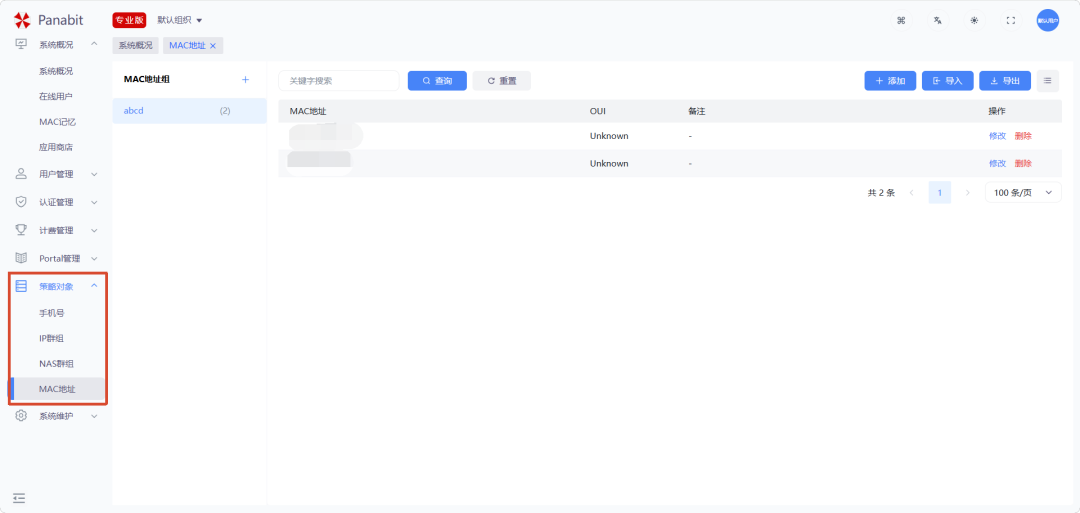Viewport: 1080px width, 513px height.
Task: Click the MAC地址组 panel title
Action: tap(147, 80)
